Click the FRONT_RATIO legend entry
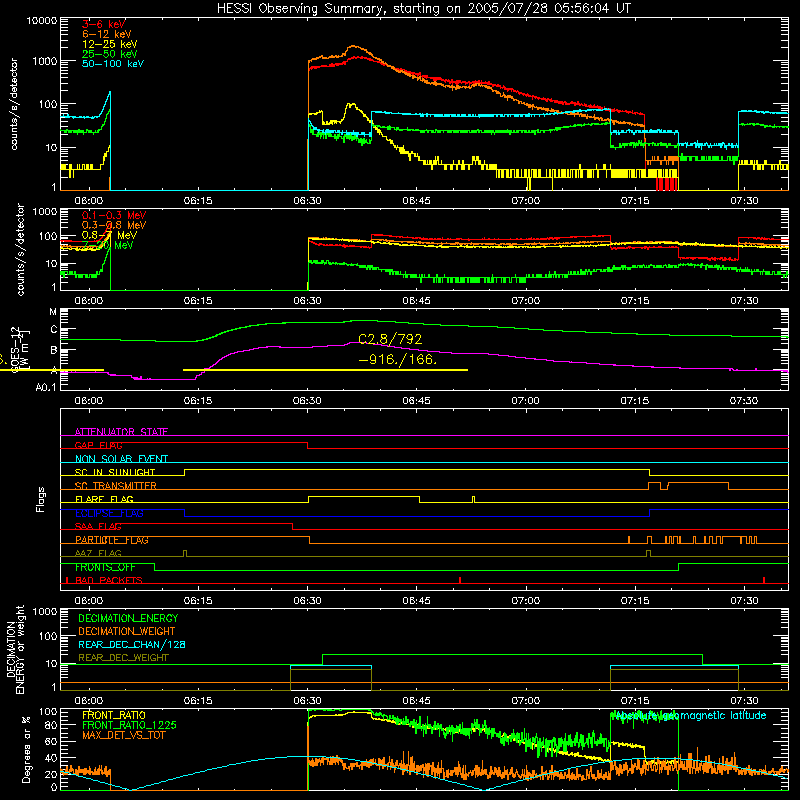The width and height of the screenshot is (800, 800). click(x=114, y=715)
